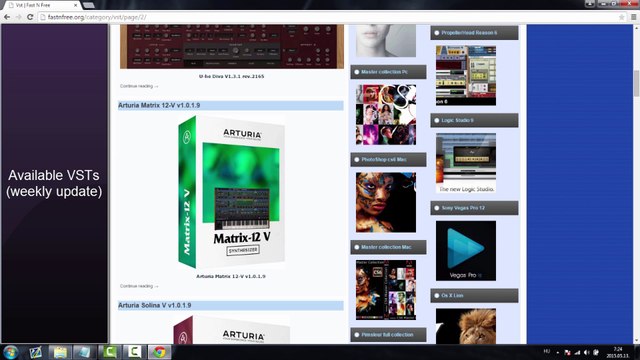Open the Chrome menu icon
This screenshot has height=360, width=640.
[633, 17]
